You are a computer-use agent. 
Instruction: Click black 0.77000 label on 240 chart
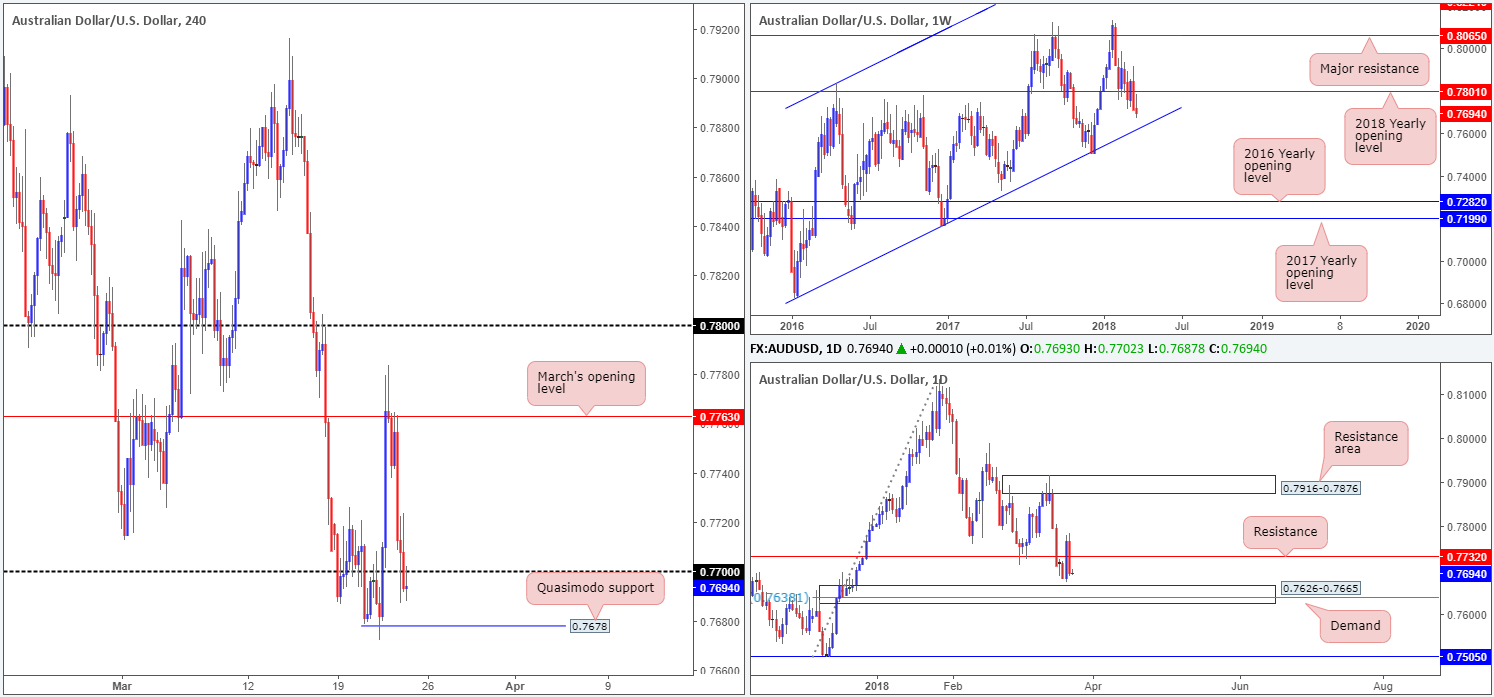pyautogui.click(x=720, y=572)
